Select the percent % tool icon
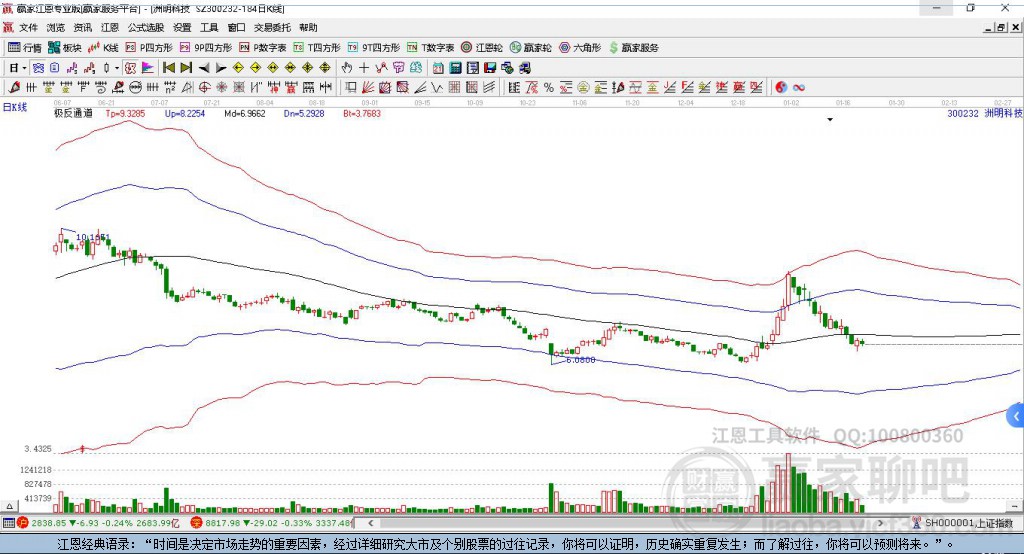The width and height of the screenshot is (1024, 554). (x=549, y=88)
